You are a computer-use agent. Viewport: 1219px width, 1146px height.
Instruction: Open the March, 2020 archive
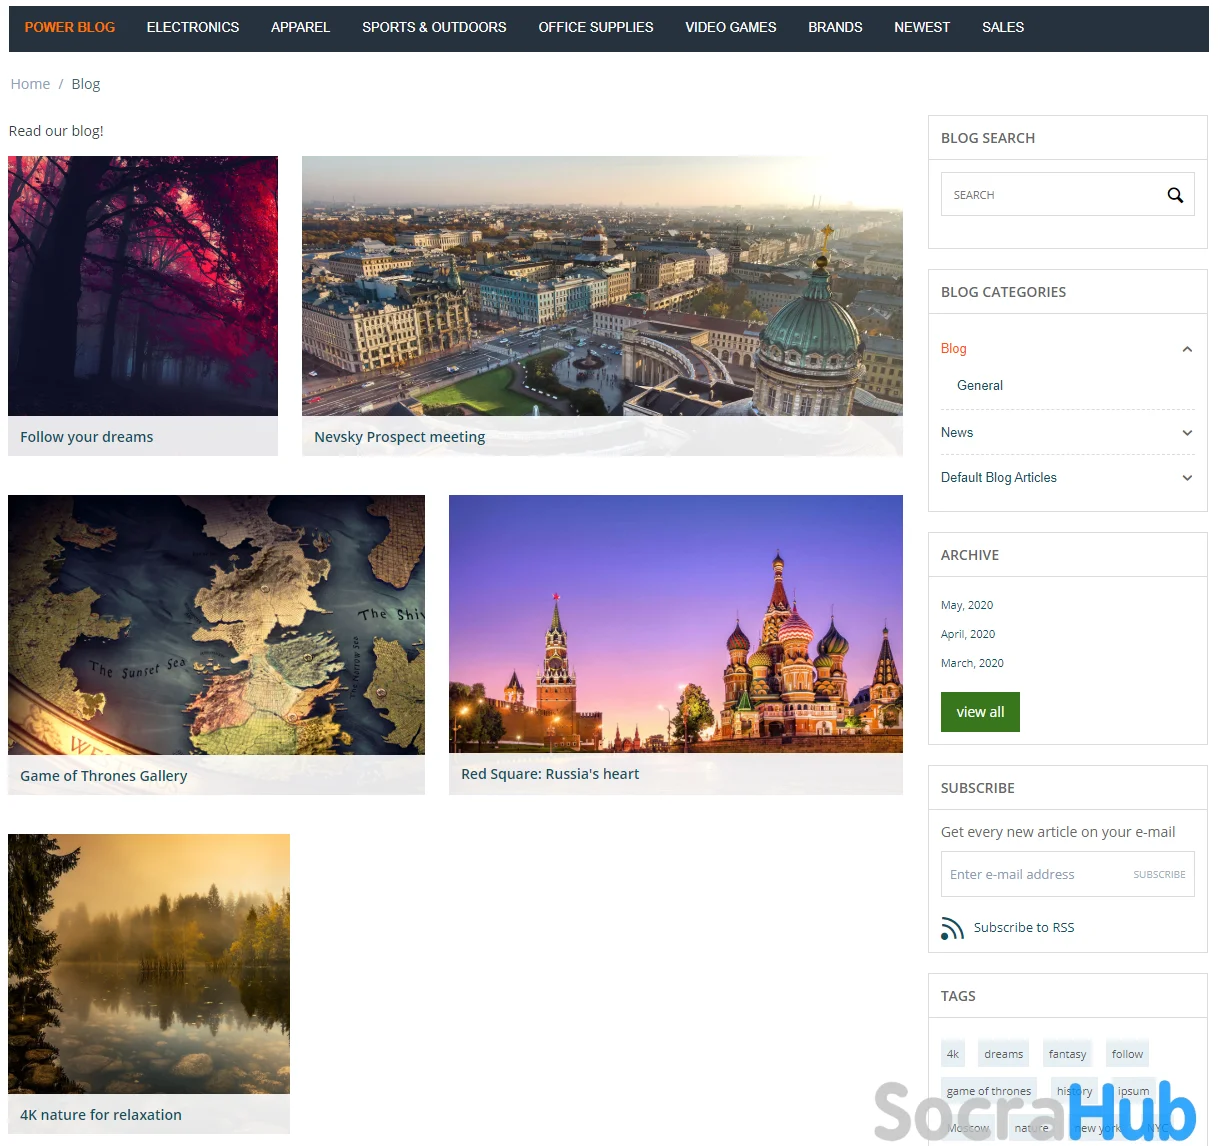(972, 663)
